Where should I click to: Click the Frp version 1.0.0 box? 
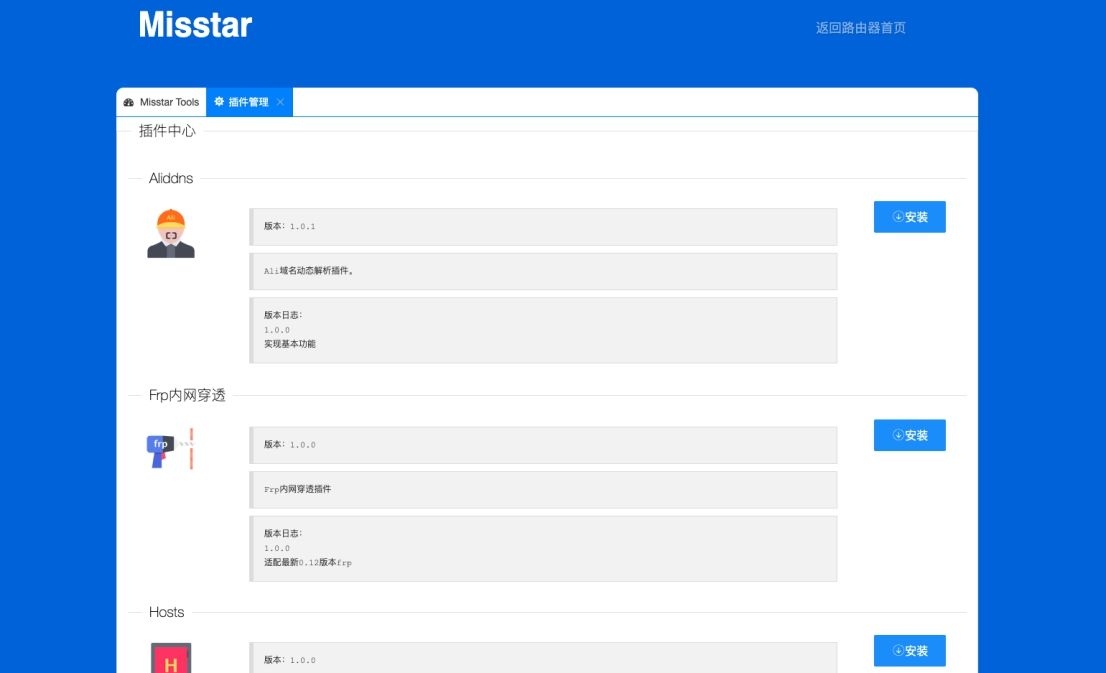[x=543, y=445]
